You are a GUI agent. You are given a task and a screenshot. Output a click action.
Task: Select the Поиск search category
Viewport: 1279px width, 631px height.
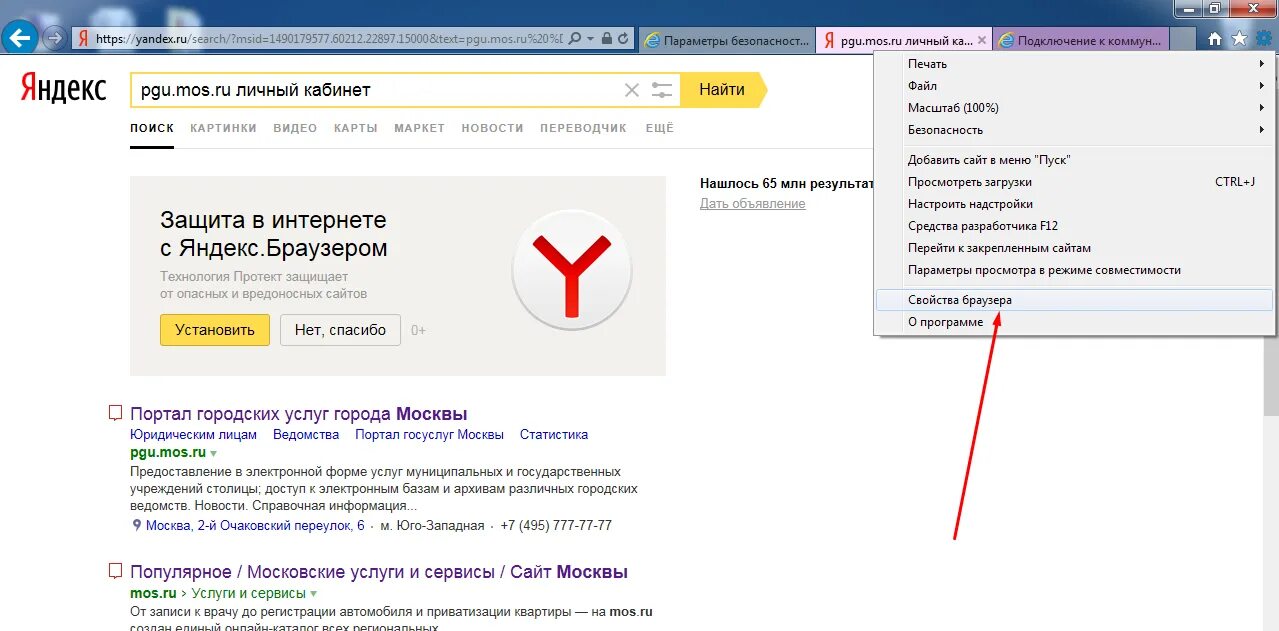[152, 128]
